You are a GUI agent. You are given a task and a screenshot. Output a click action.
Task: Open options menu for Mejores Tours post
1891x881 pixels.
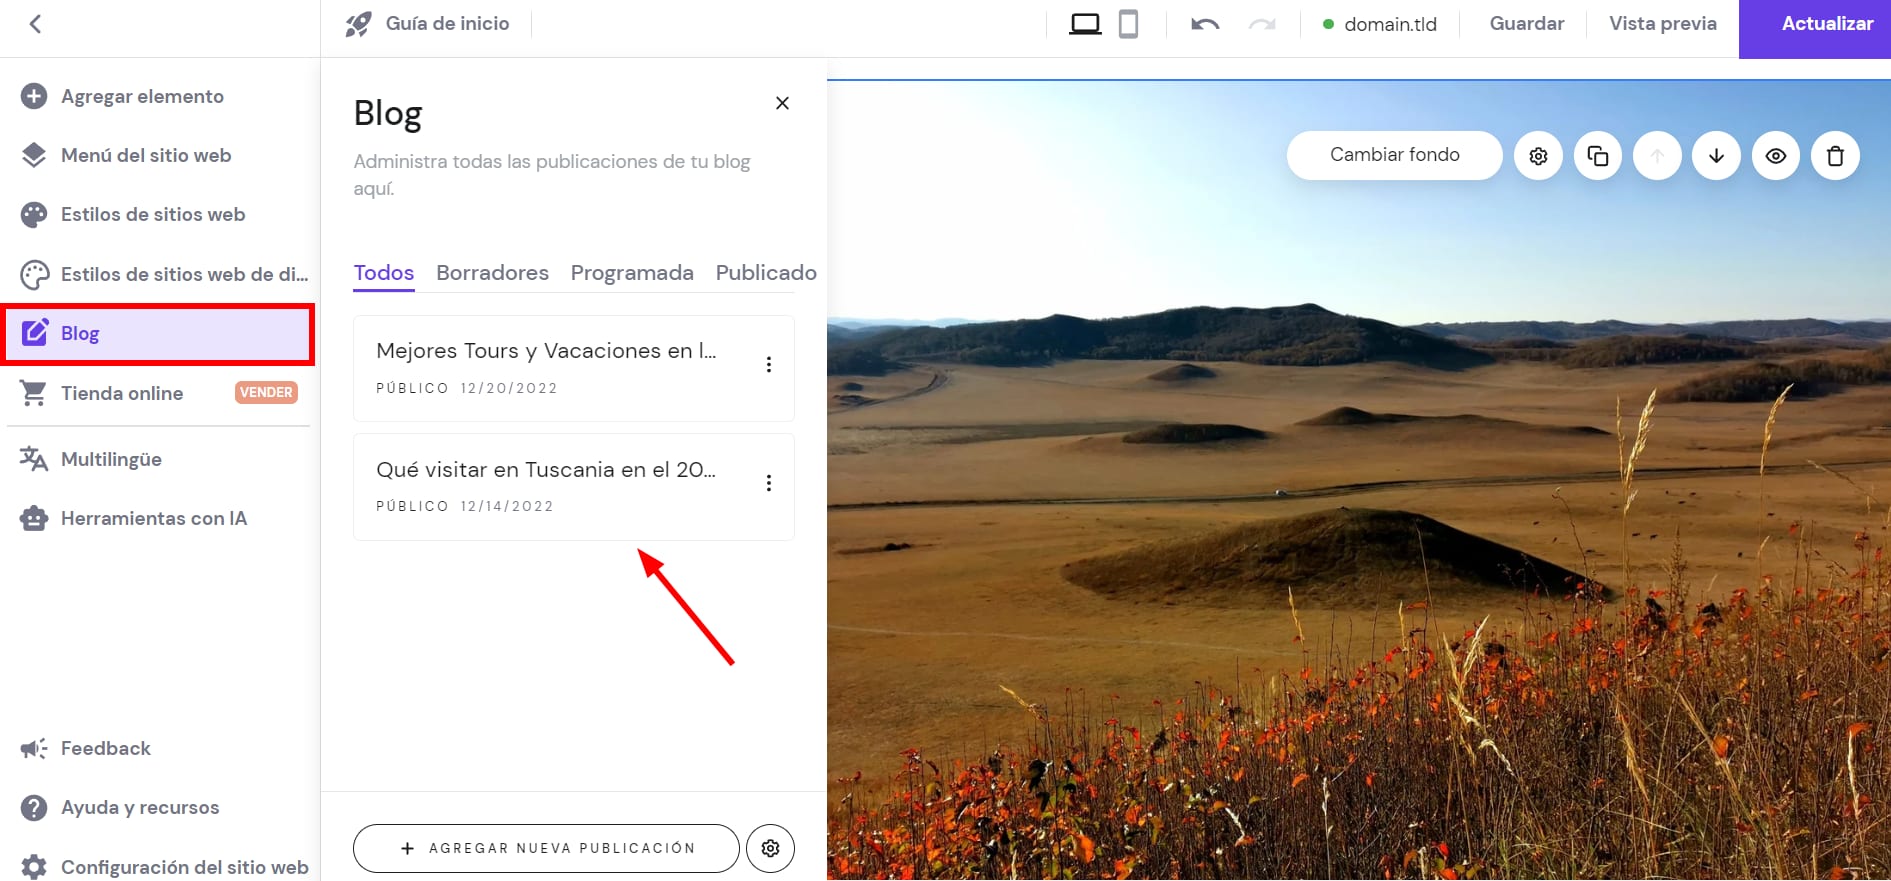(768, 365)
